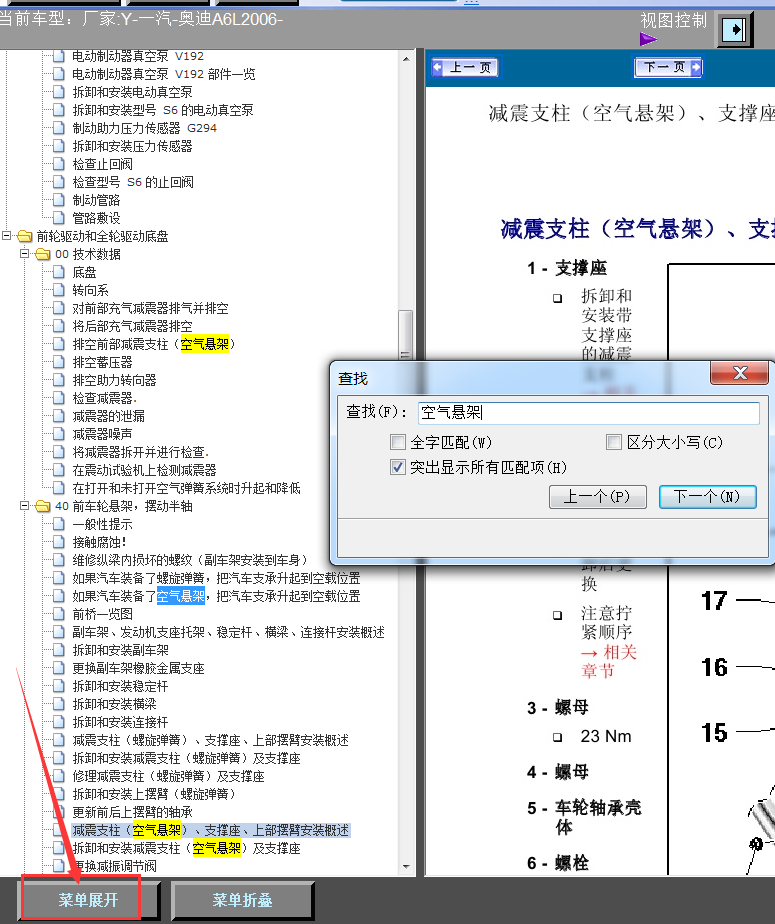Open 副车架、发动机支座托架、稳定杆、横梁、连接杆安装概述 entry
Image resolution: width=775 pixels, height=924 pixels.
228,632
